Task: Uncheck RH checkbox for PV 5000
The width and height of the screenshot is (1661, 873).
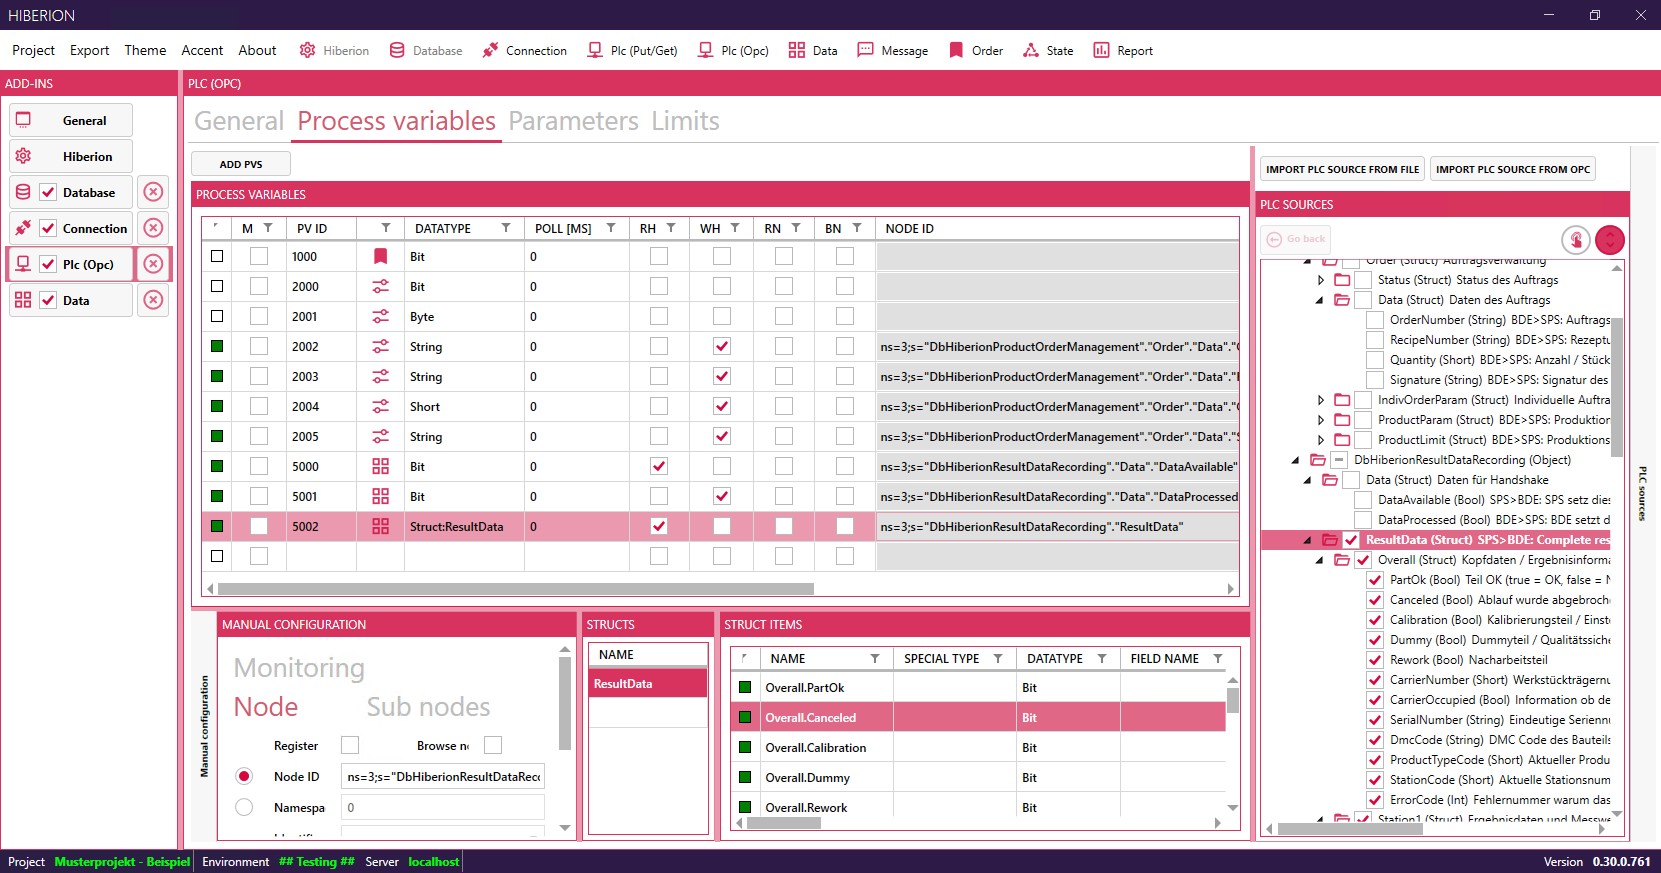Action: tap(658, 466)
